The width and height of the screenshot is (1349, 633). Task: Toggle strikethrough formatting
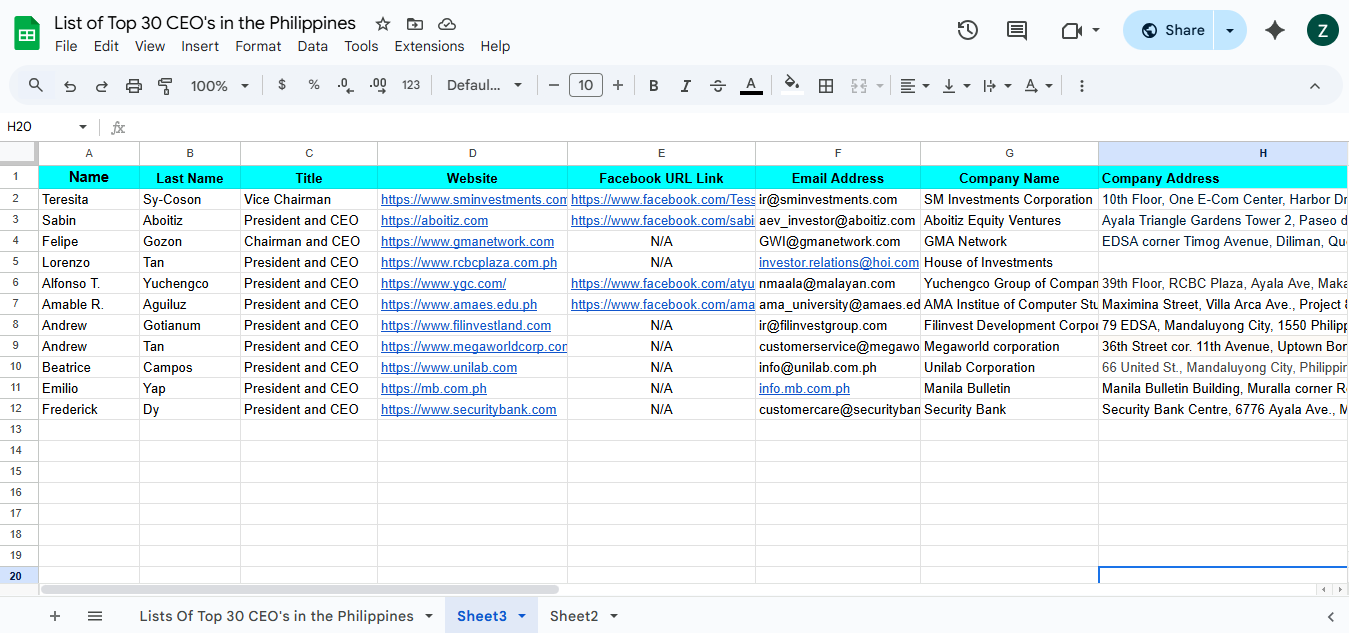pos(718,86)
